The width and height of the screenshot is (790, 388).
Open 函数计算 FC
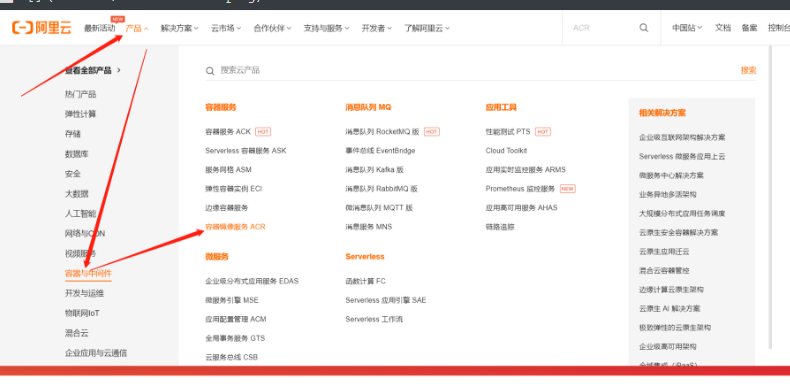point(365,281)
